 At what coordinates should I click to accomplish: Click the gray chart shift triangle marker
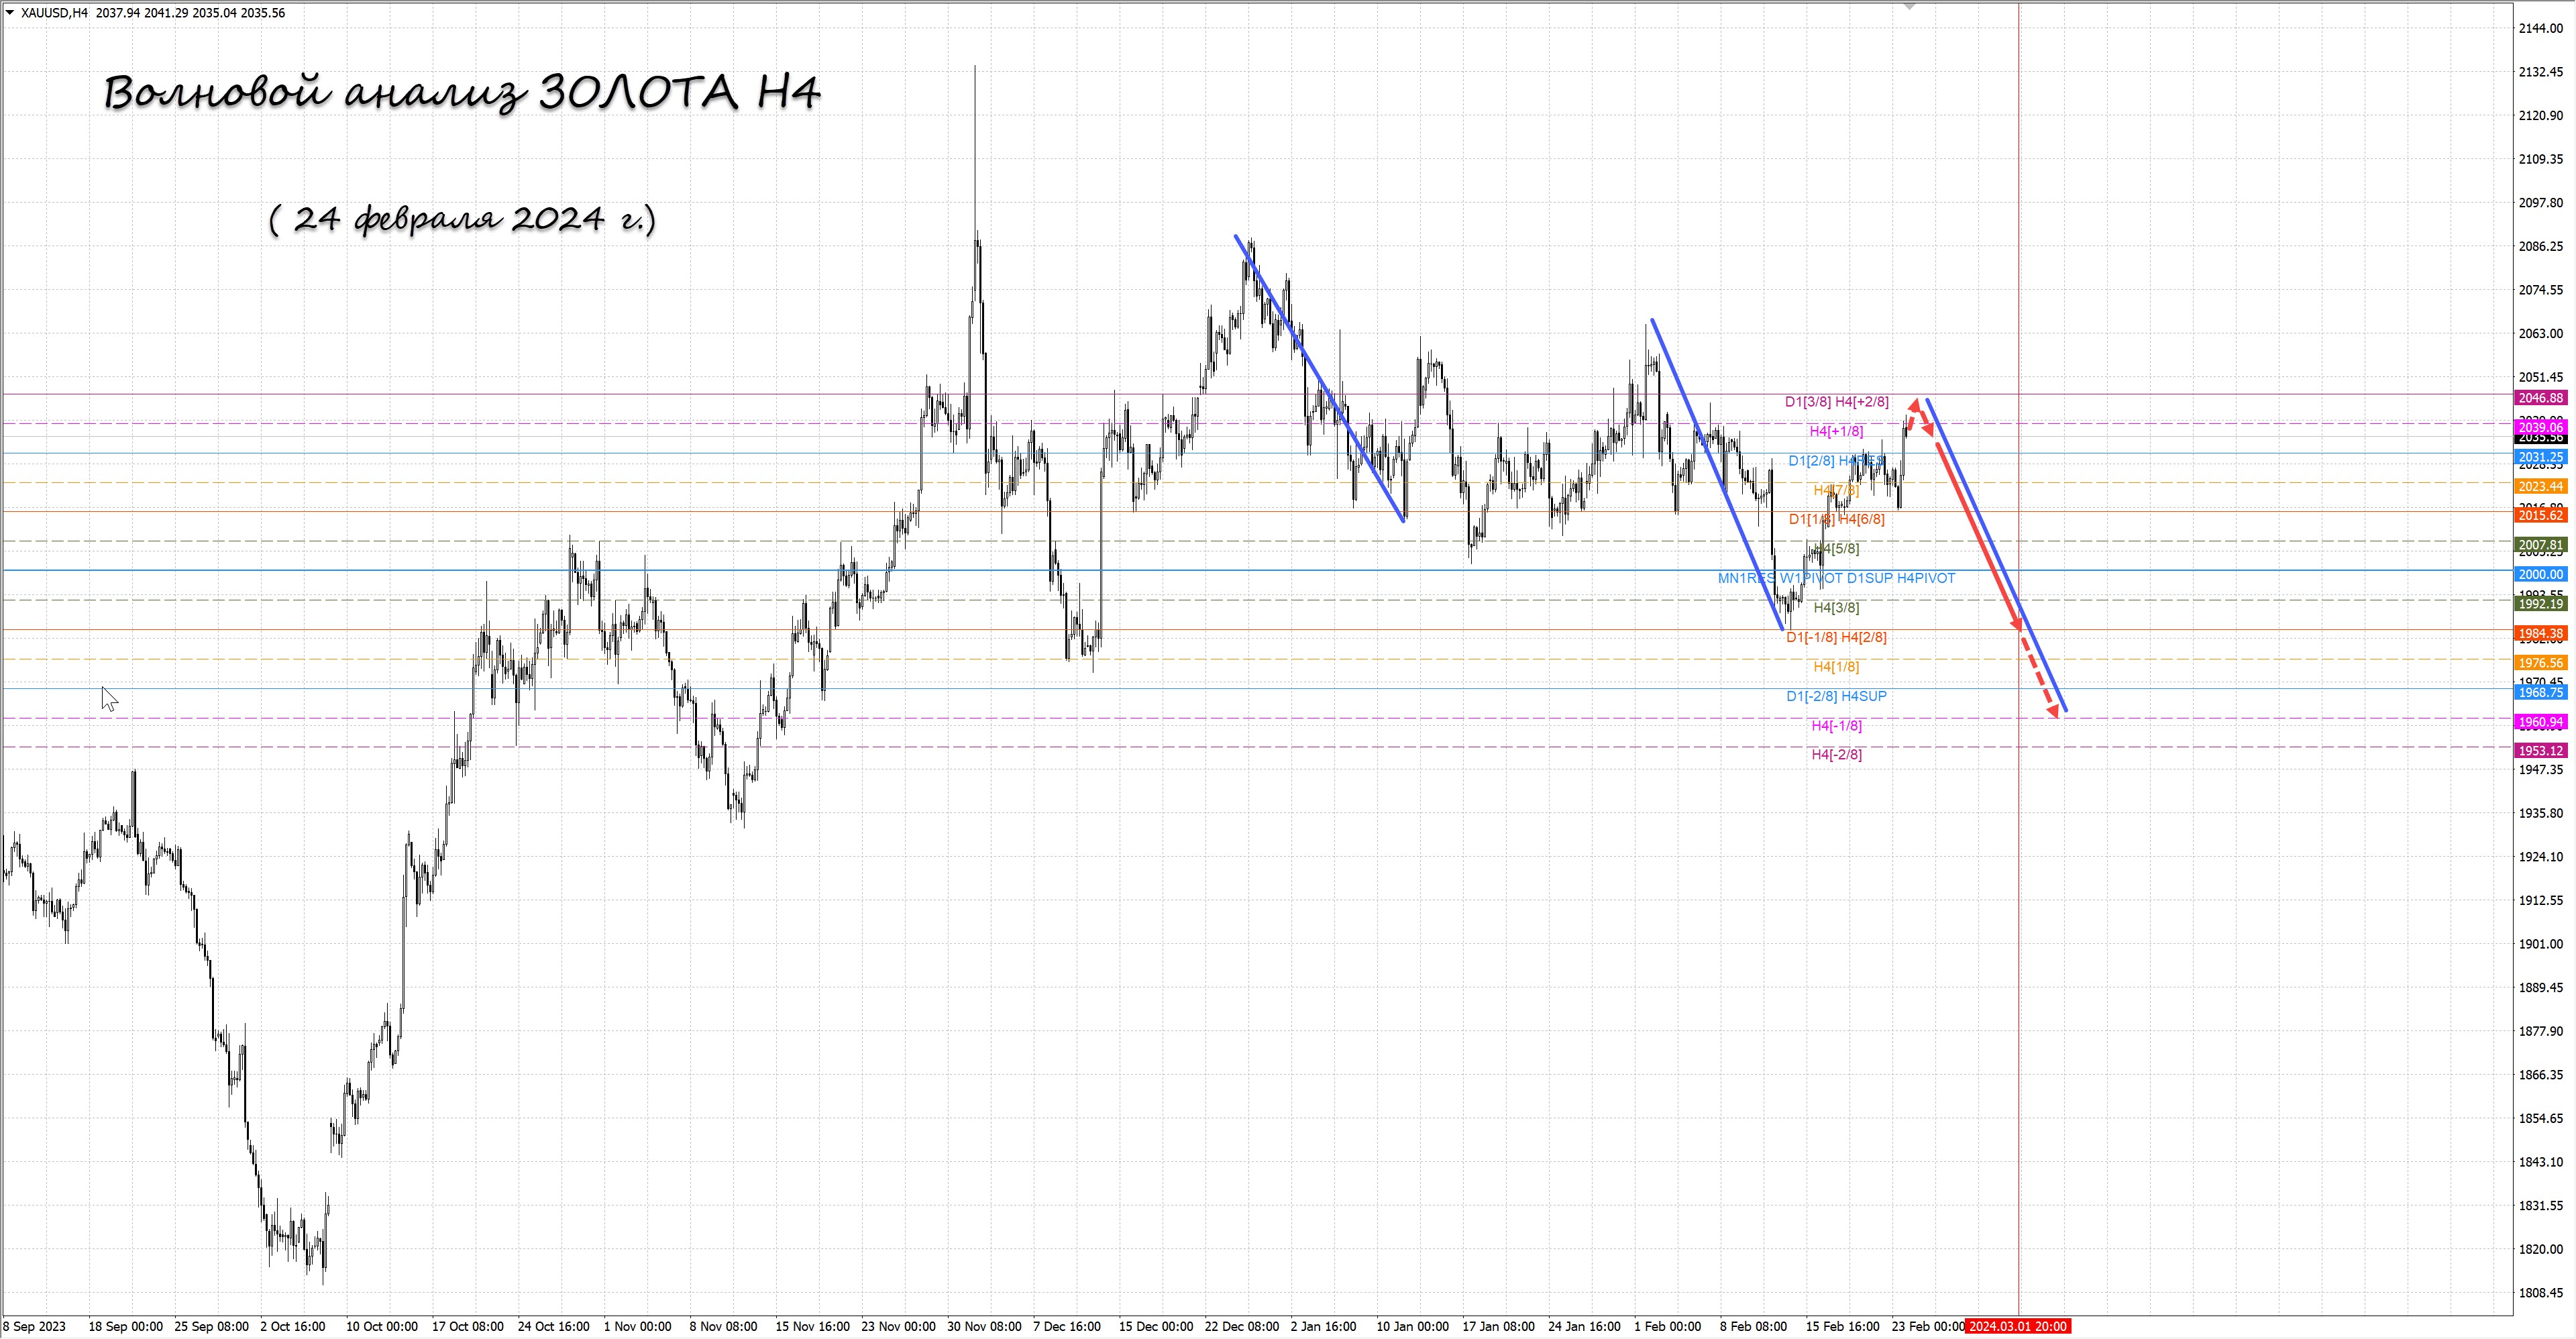(x=1909, y=6)
